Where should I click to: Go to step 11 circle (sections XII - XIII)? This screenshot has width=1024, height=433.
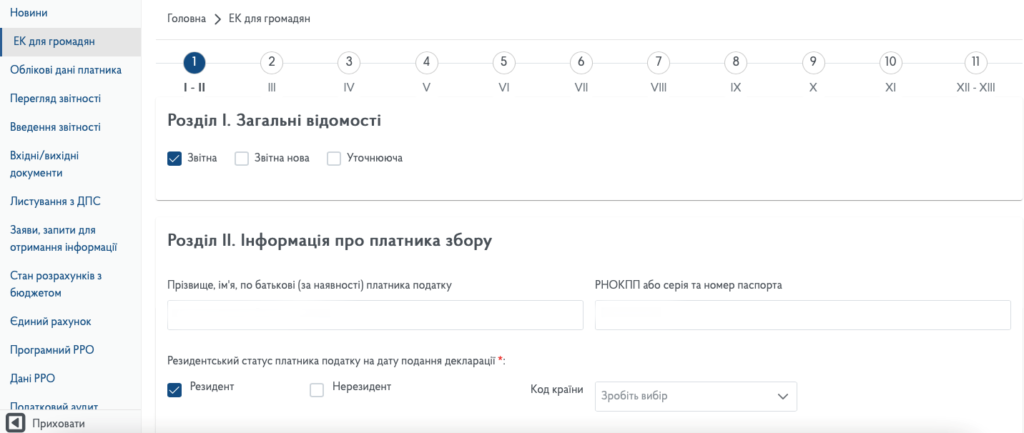[976, 63]
